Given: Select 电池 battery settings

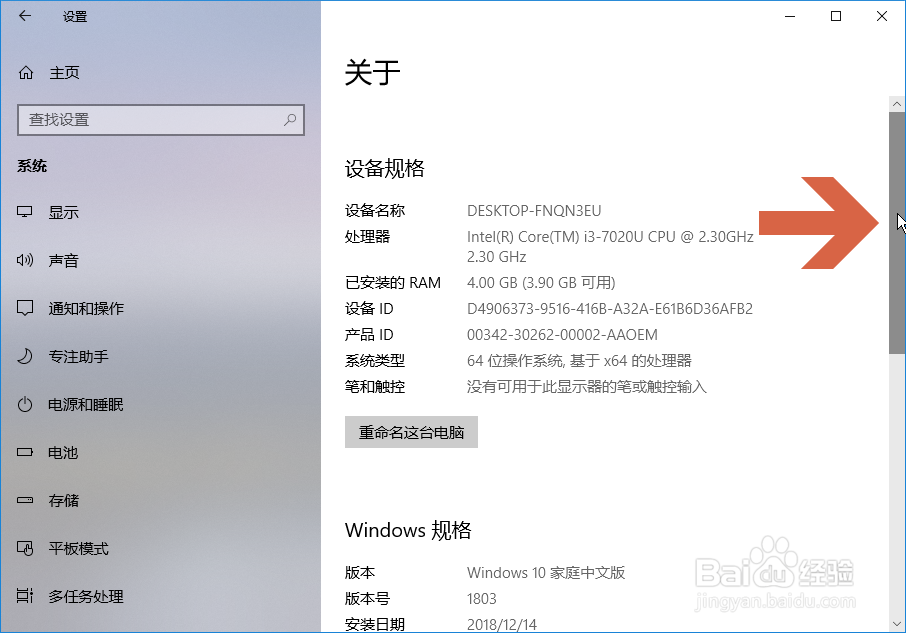Looking at the screenshot, I should coord(62,452).
